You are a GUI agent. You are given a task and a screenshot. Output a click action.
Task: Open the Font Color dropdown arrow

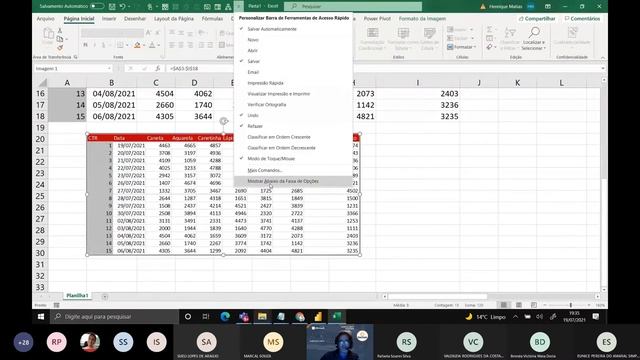tap(158, 45)
